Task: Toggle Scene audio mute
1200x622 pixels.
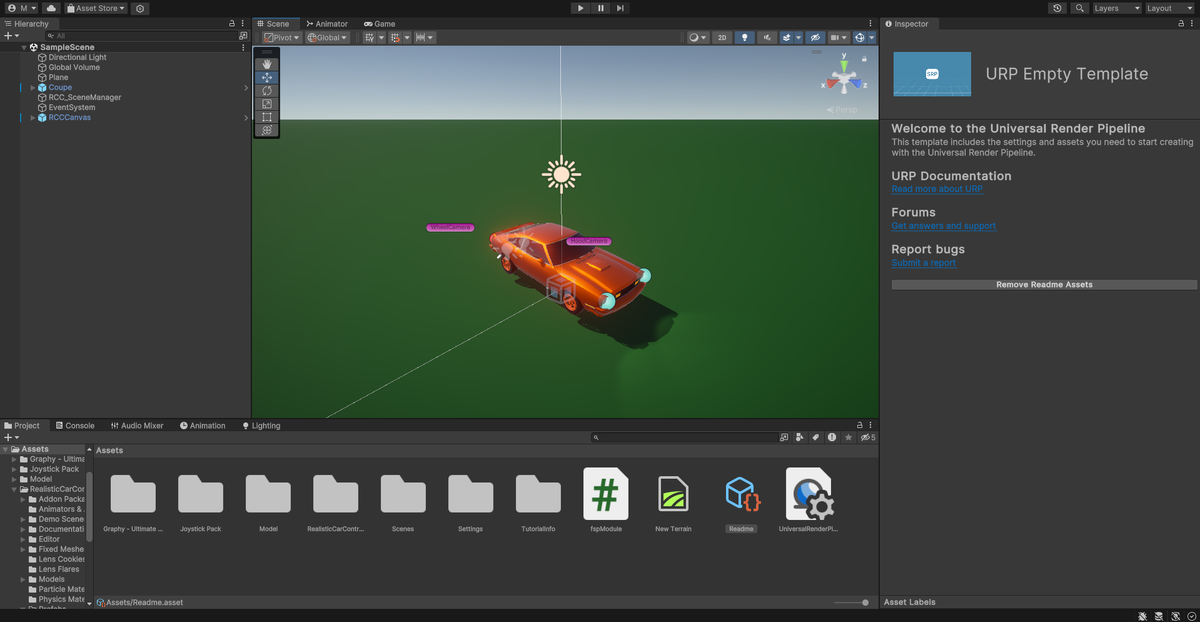Action: click(768, 37)
